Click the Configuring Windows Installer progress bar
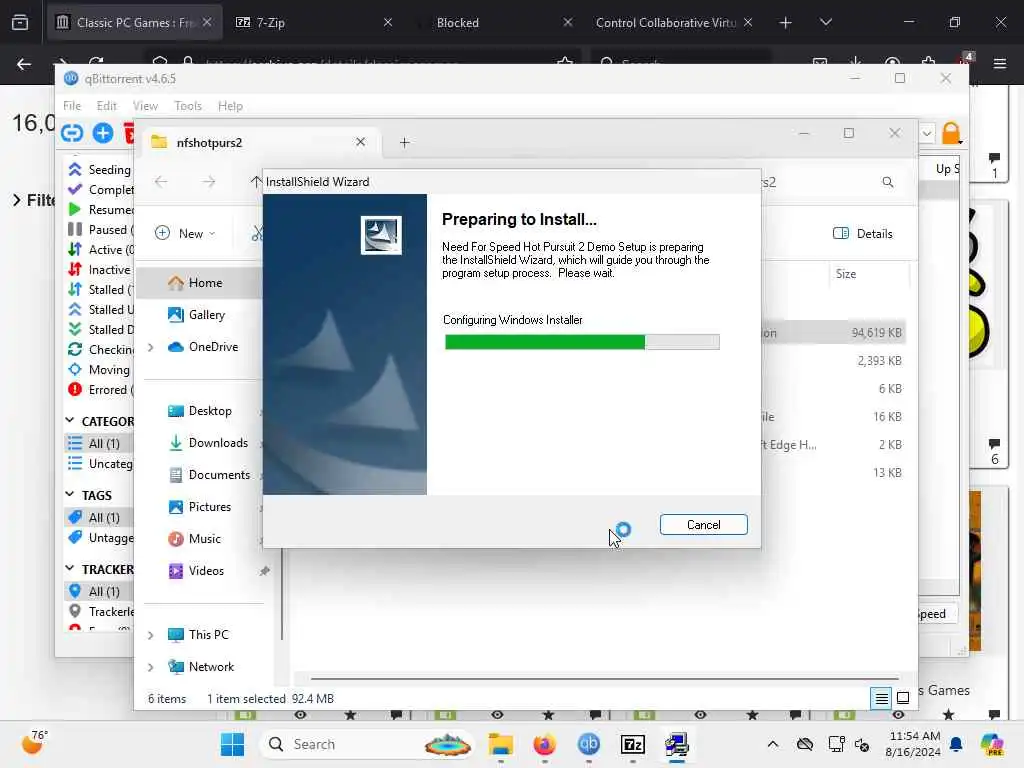The image size is (1024, 768). point(582,342)
